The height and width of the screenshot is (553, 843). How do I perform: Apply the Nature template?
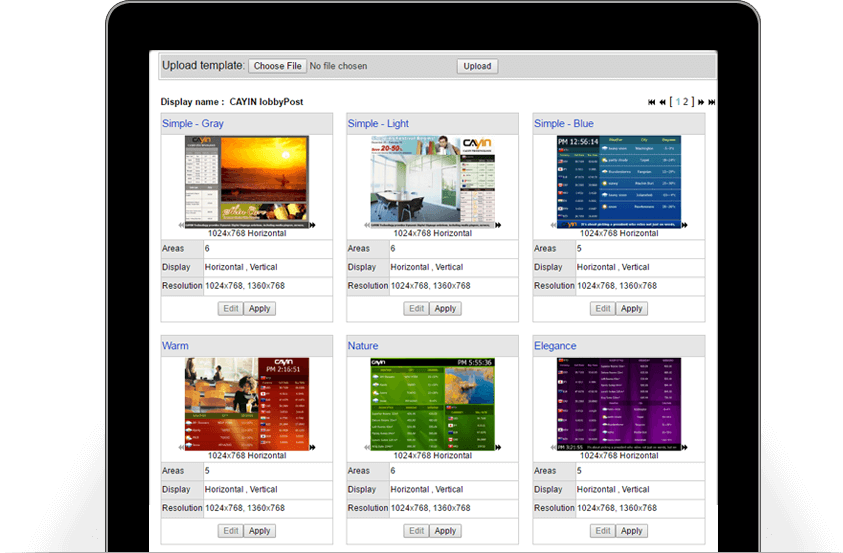point(446,531)
